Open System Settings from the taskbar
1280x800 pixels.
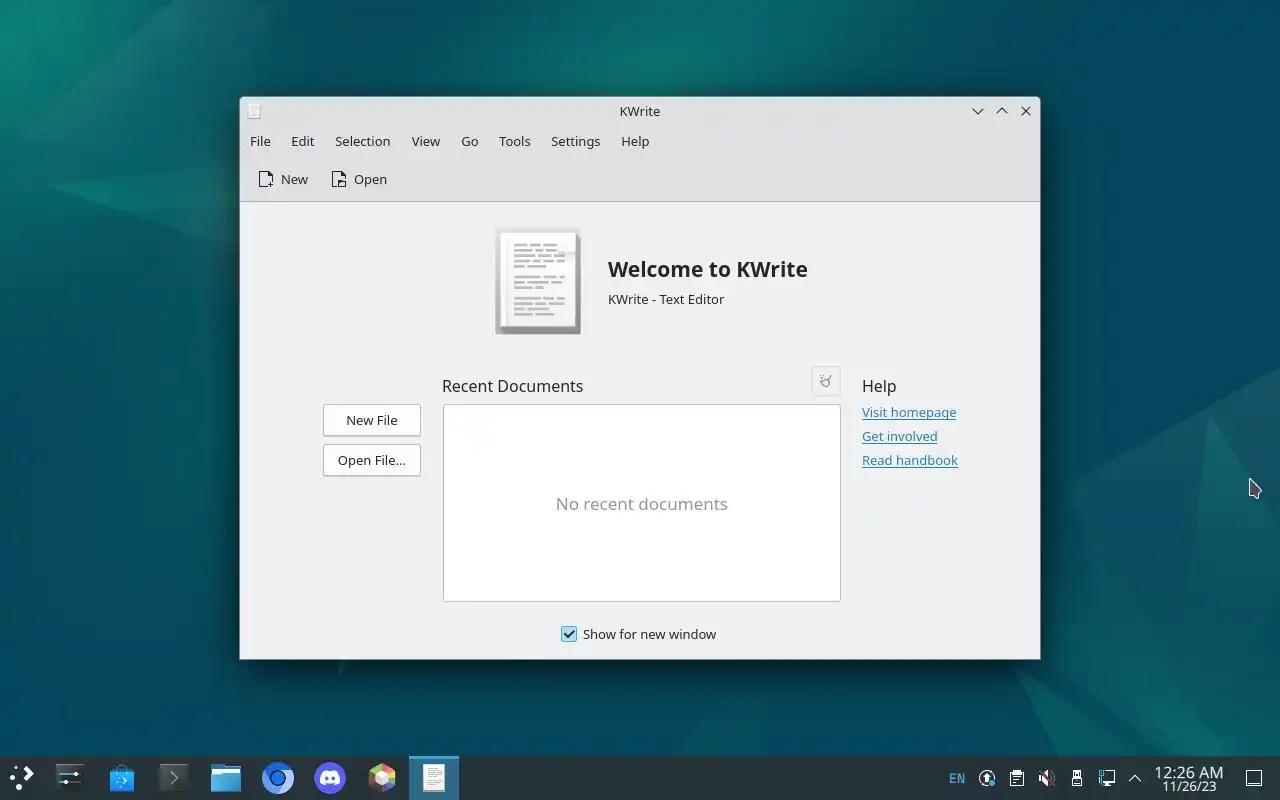pos(70,778)
